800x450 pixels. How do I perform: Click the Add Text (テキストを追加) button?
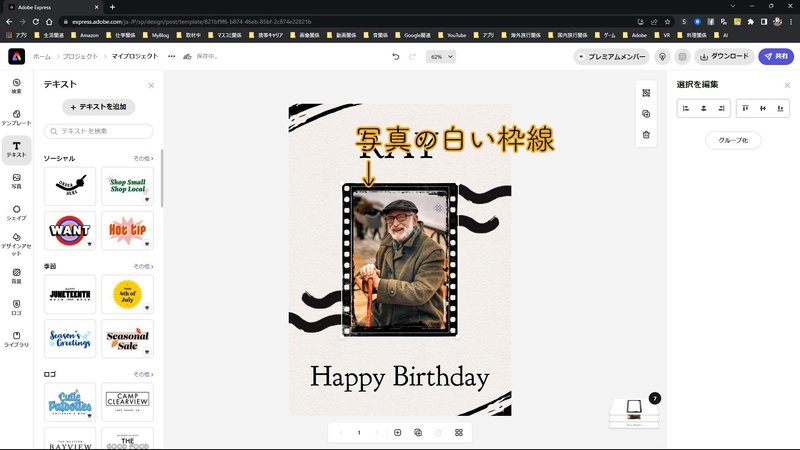pyautogui.click(x=98, y=107)
